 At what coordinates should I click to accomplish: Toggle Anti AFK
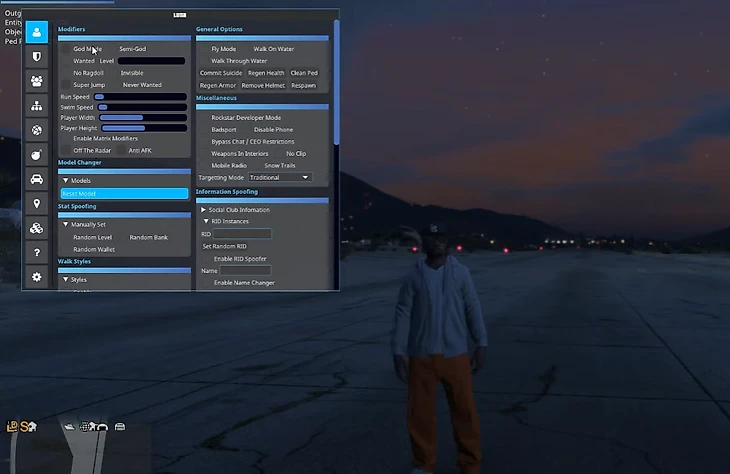[121, 150]
